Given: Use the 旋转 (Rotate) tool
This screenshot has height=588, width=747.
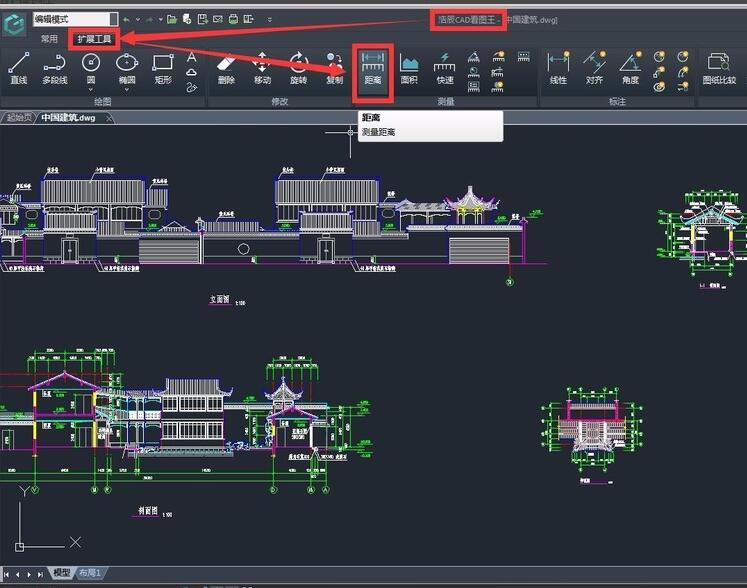Looking at the screenshot, I should pos(298,67).
